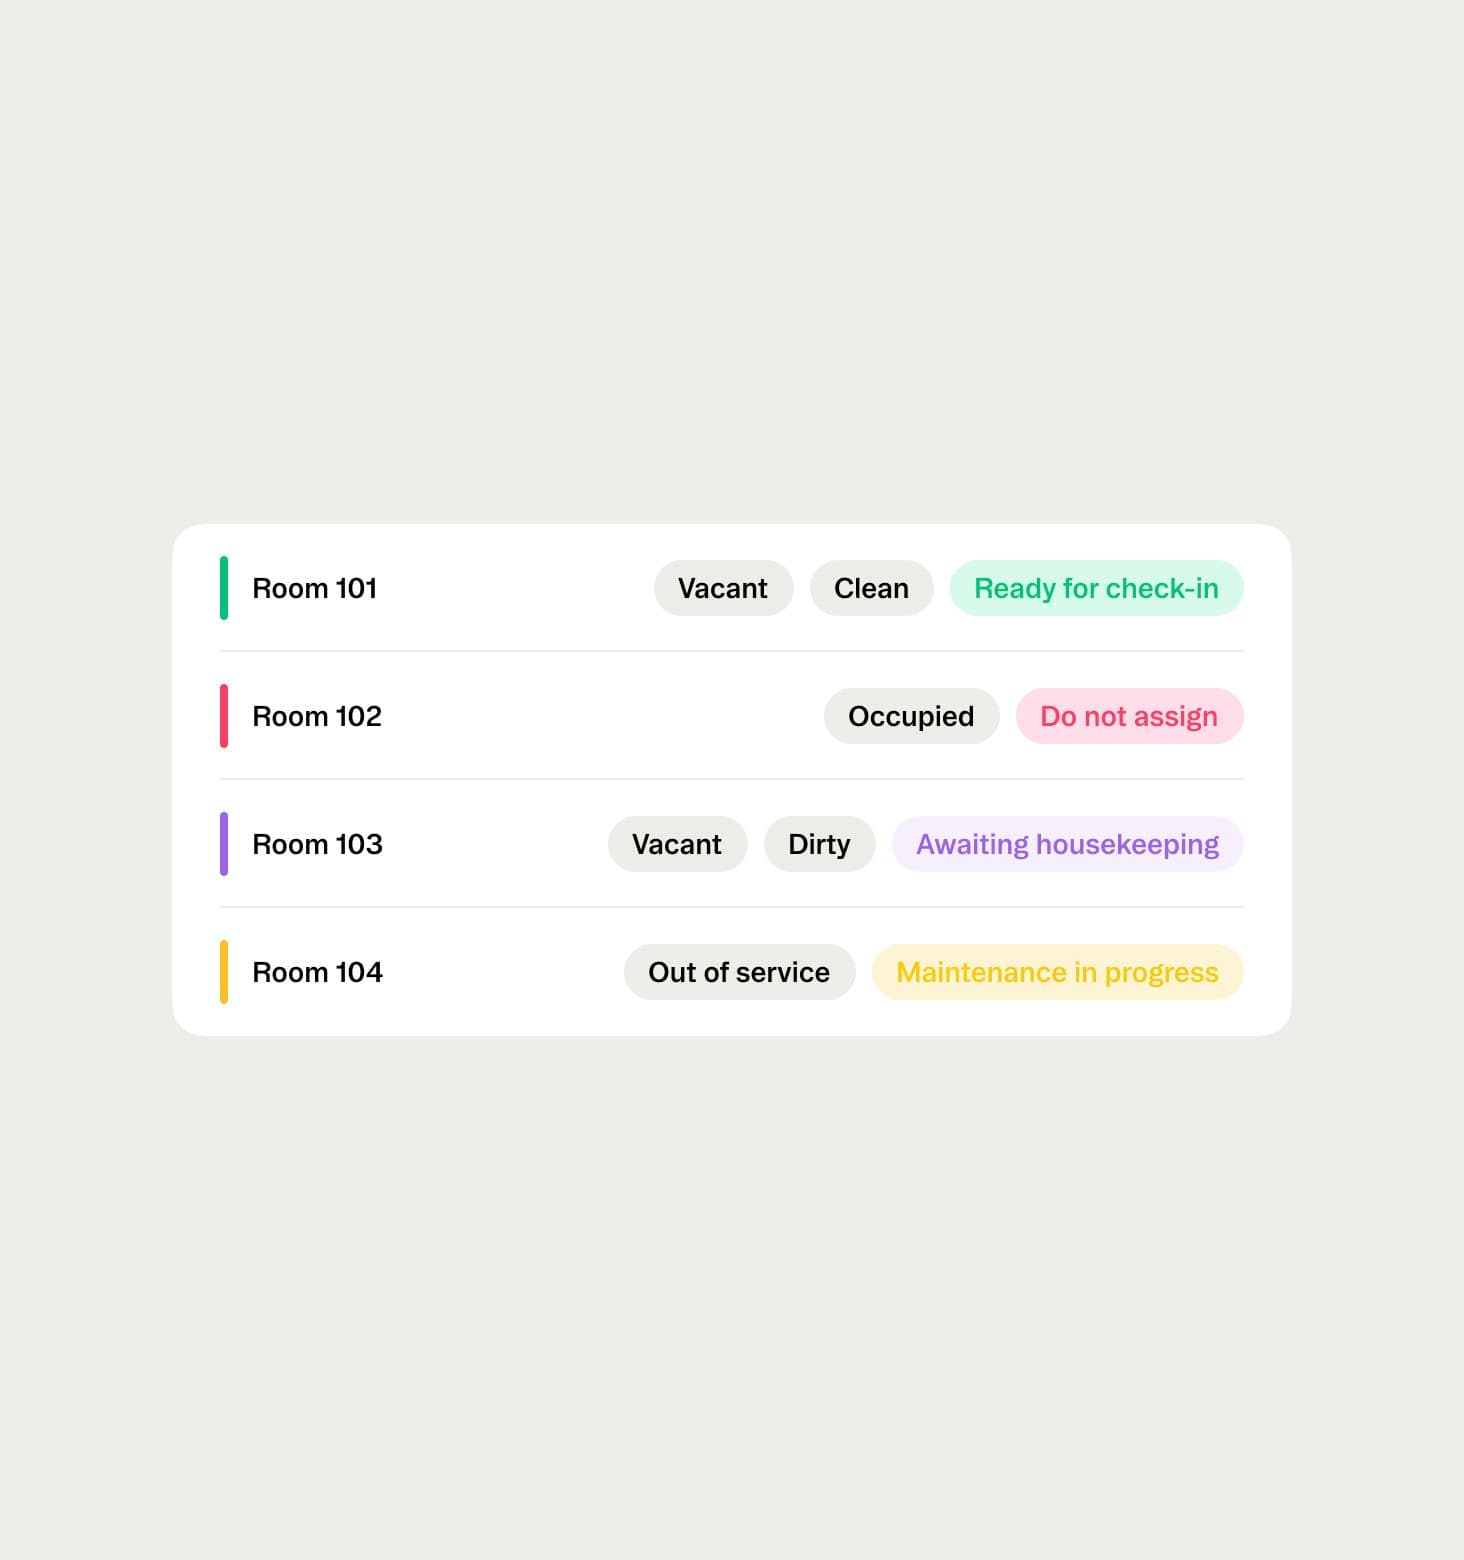The image size is (1464, 1560).
Task: Select the Maintenance in progress pill
Action: [1057, 972]
